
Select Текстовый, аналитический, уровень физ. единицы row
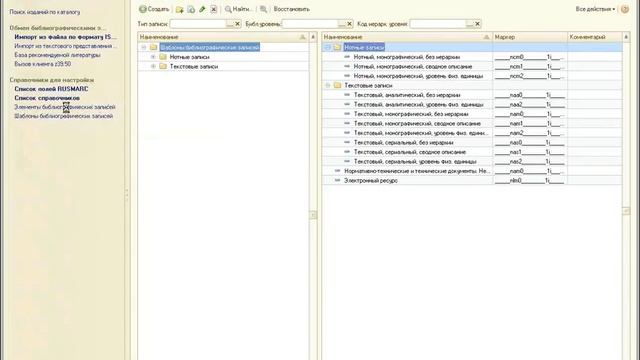pos(472,104)
